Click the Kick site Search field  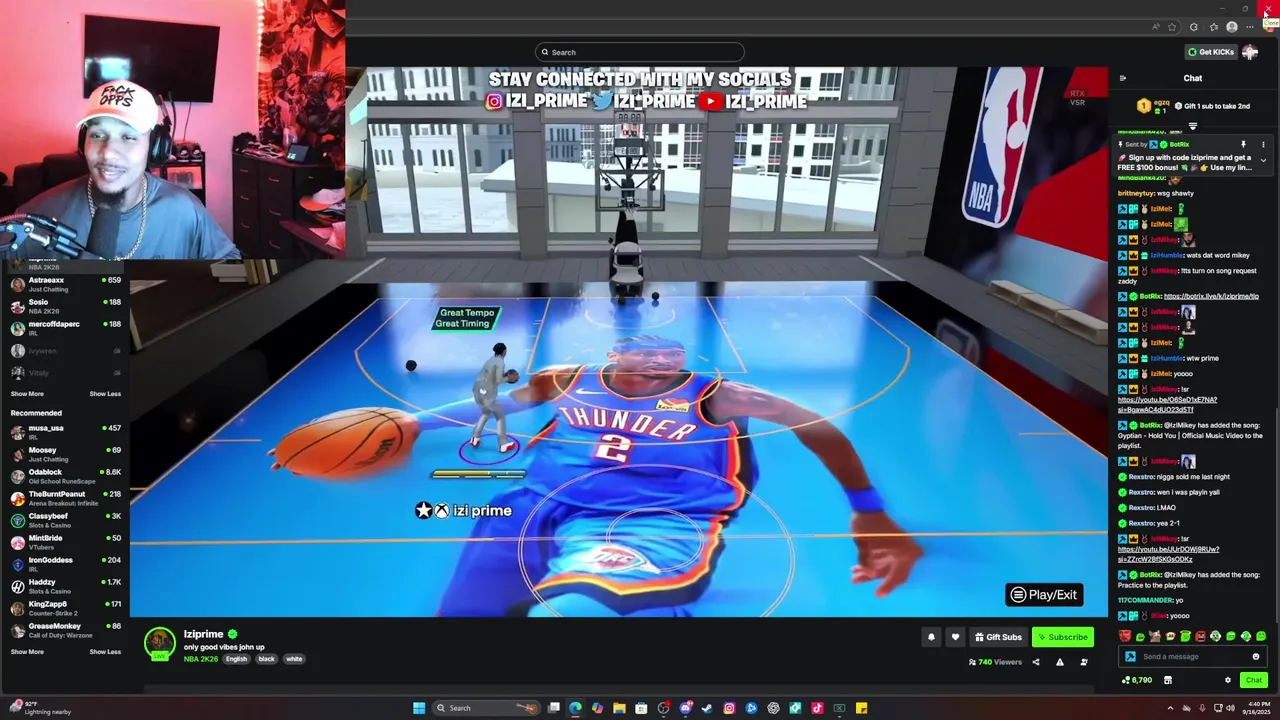pos(640,52)
